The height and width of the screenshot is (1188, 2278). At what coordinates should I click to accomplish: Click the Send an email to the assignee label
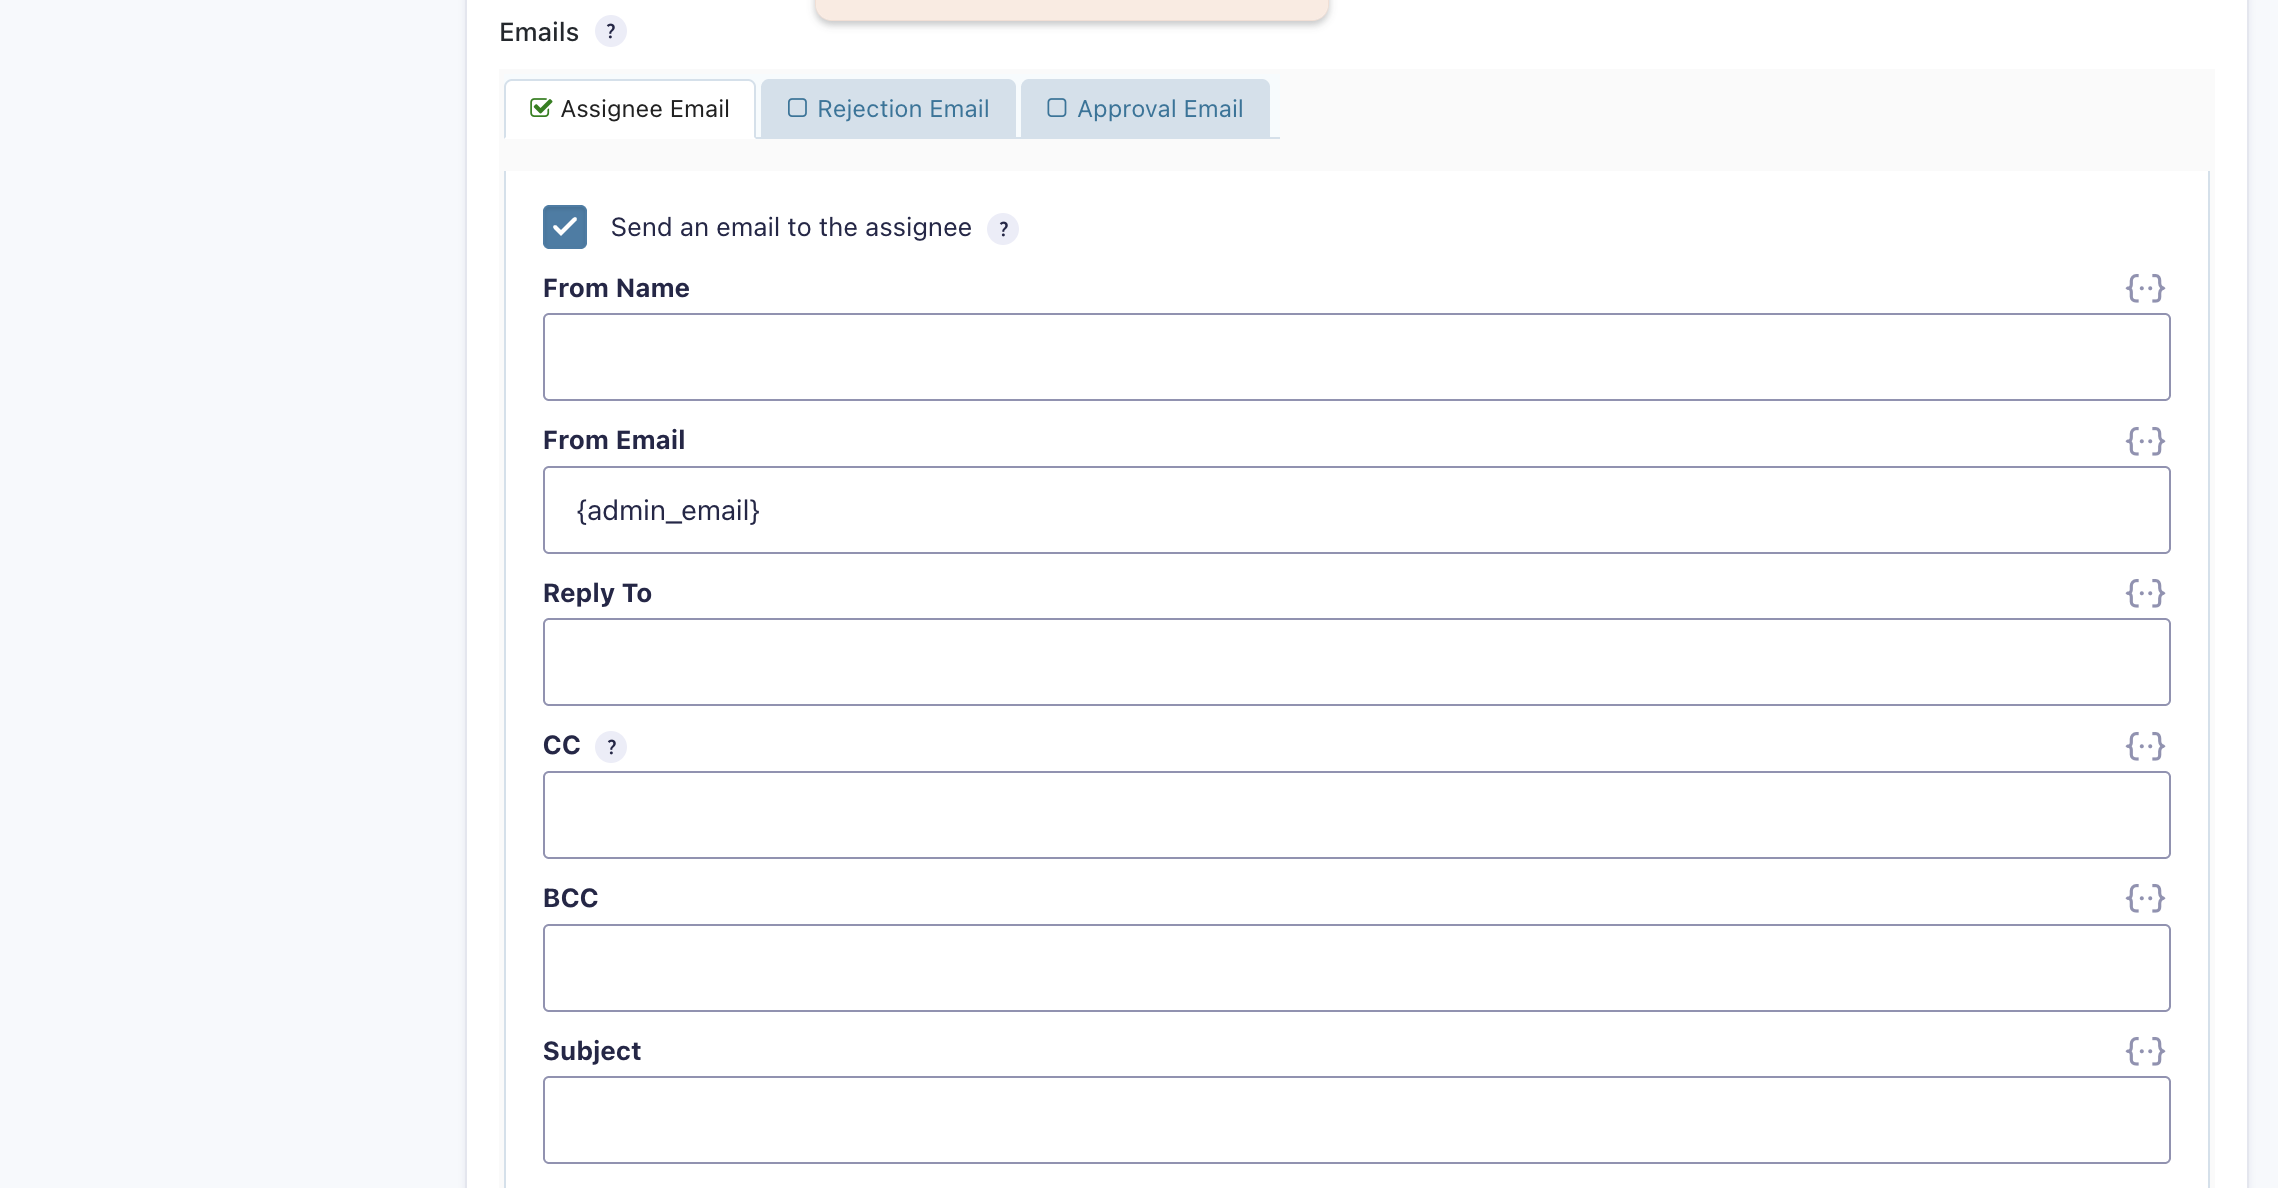coord(791,228)
